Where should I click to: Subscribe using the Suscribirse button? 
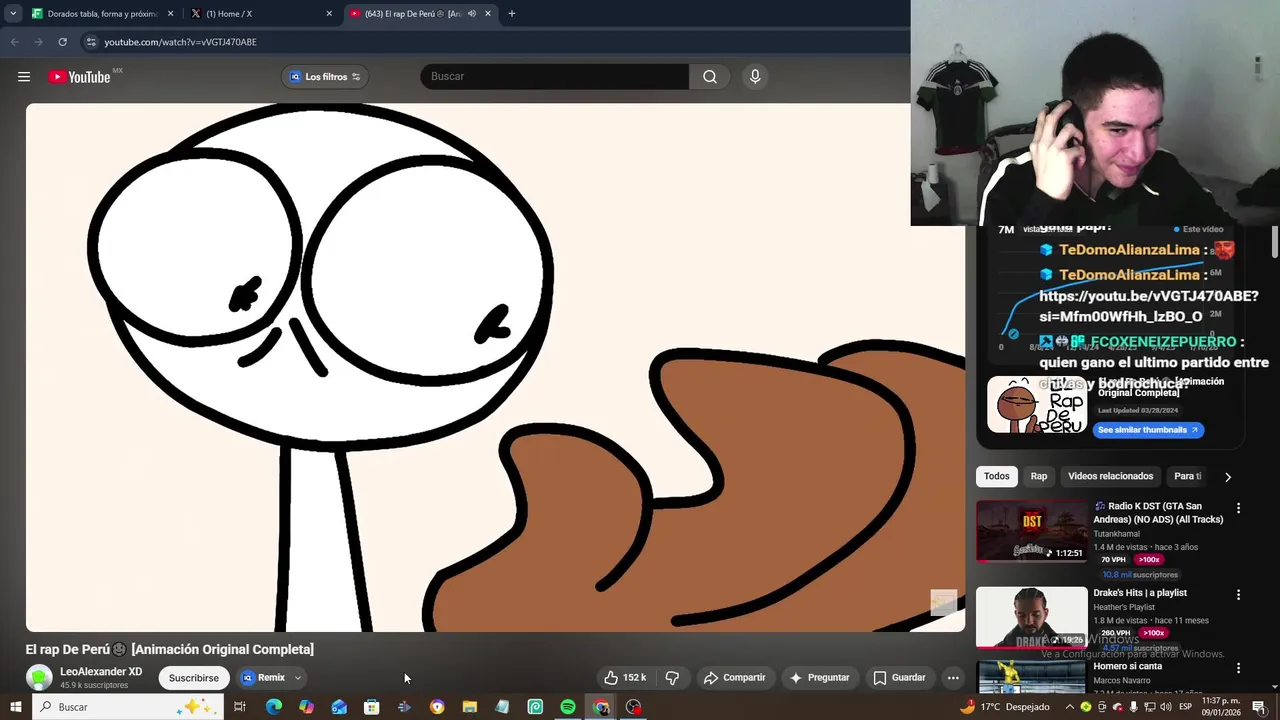tap(194, 678)
